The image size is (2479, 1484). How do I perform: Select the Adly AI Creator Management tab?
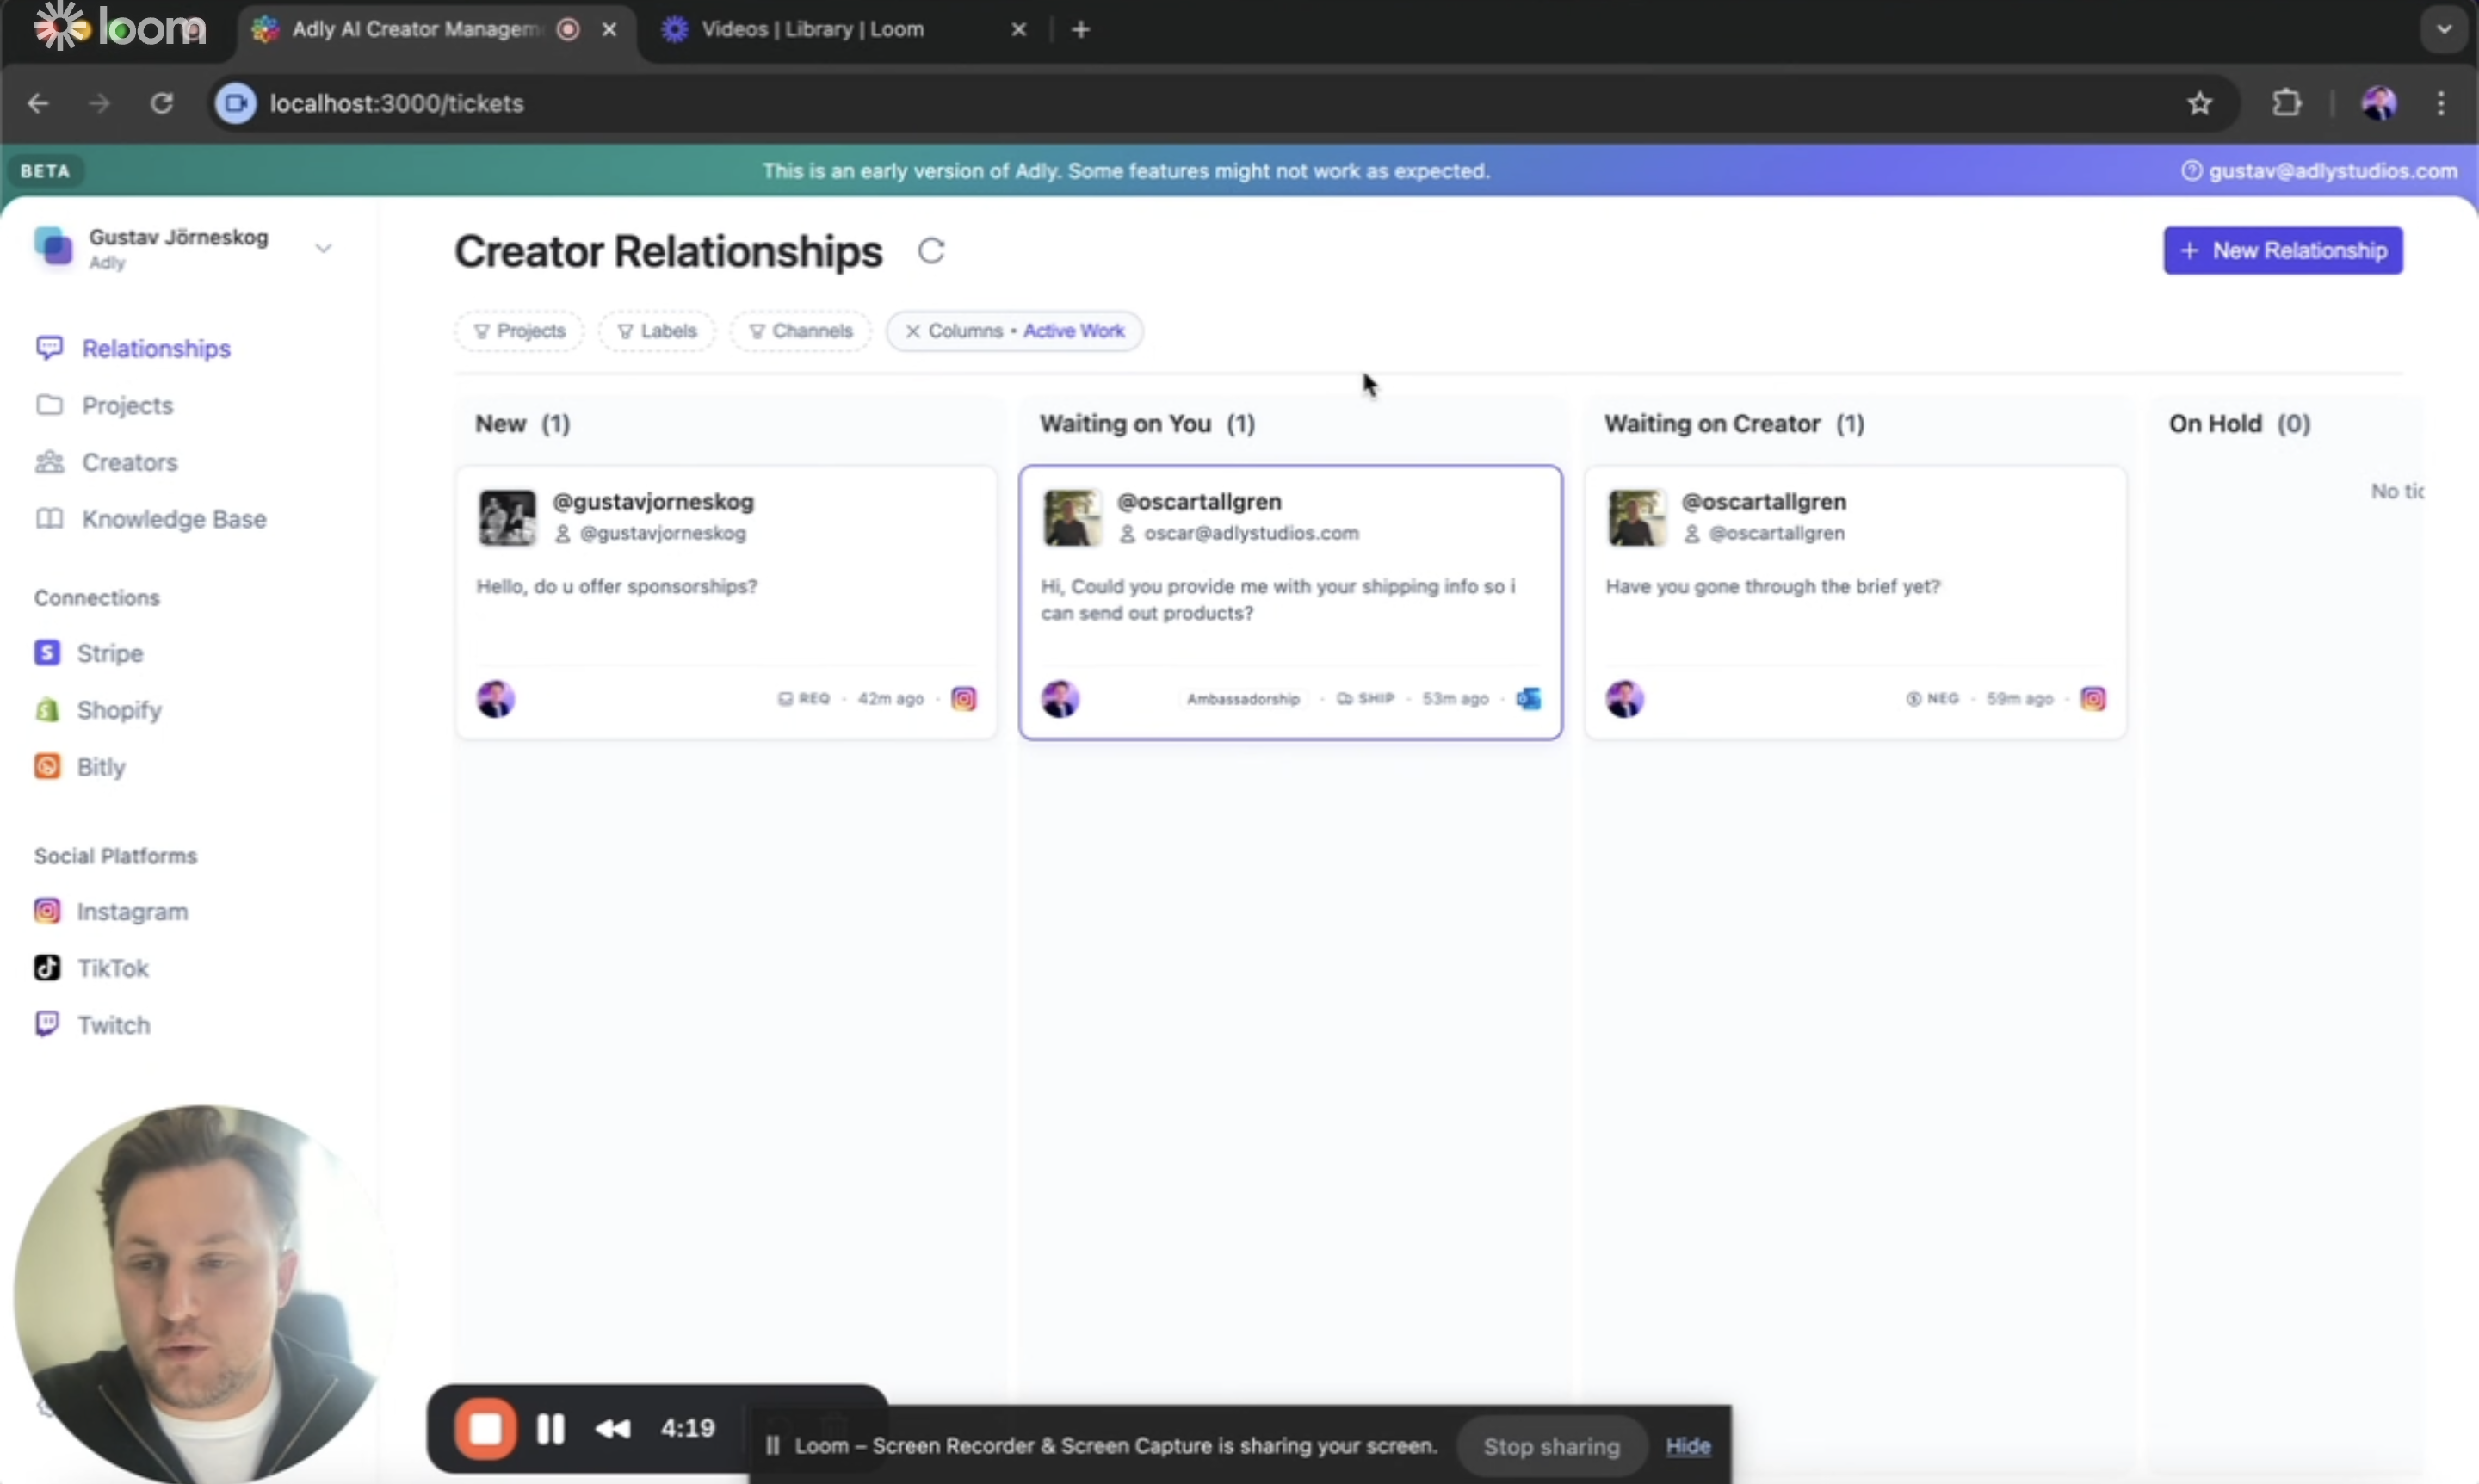(x=415, y=29)
